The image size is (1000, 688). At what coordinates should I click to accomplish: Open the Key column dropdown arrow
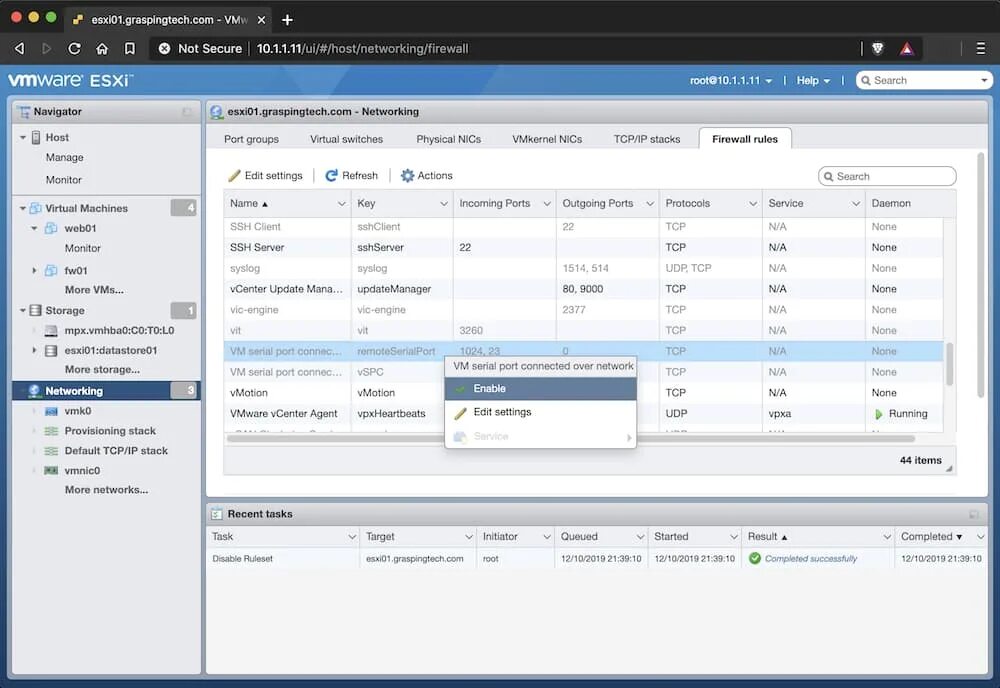(443, 203)
